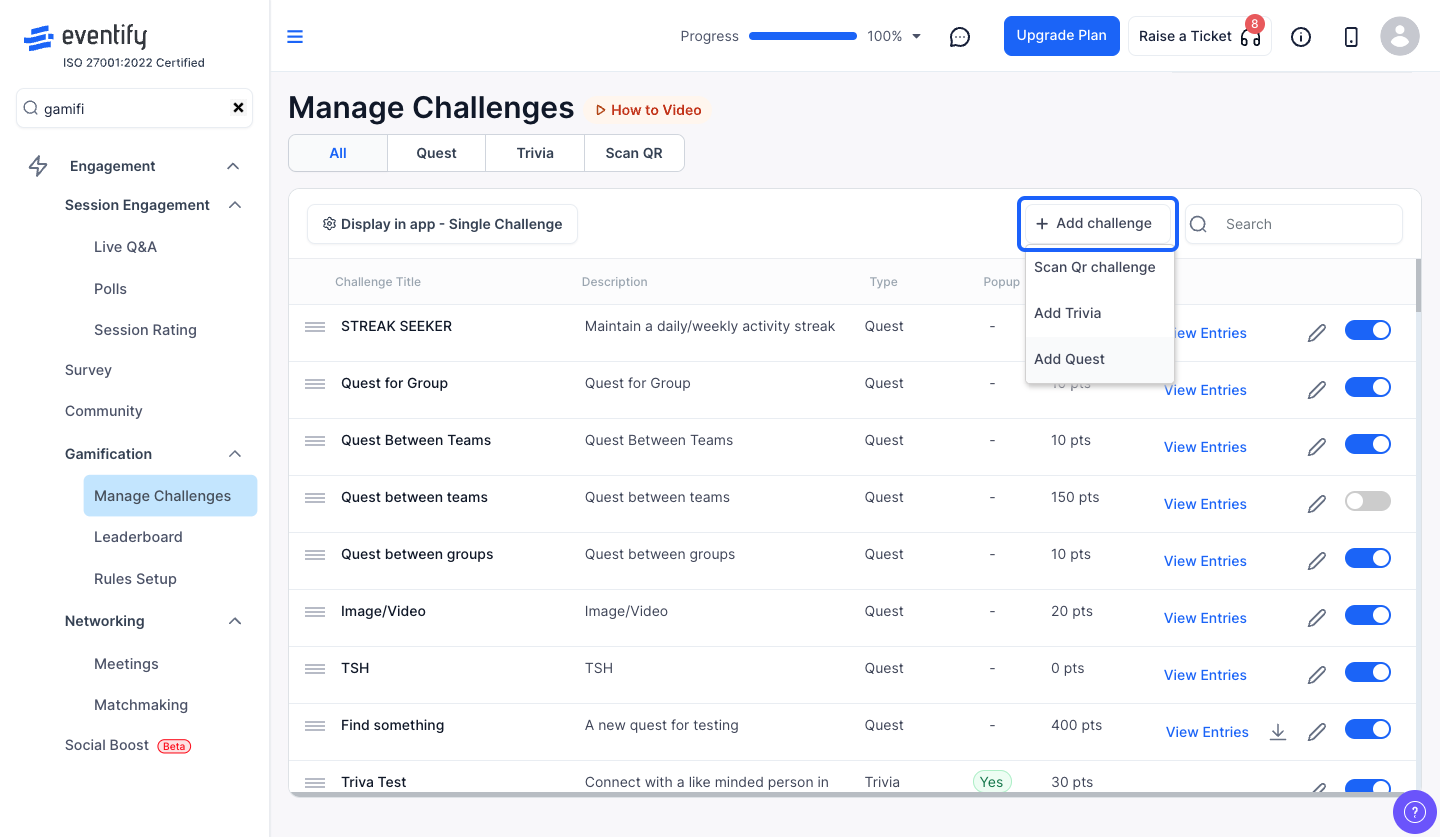The height and width of the screenshot is (837, 1440).
Task: Select Scan Qr challenge option
Action: coord(1099,267)
